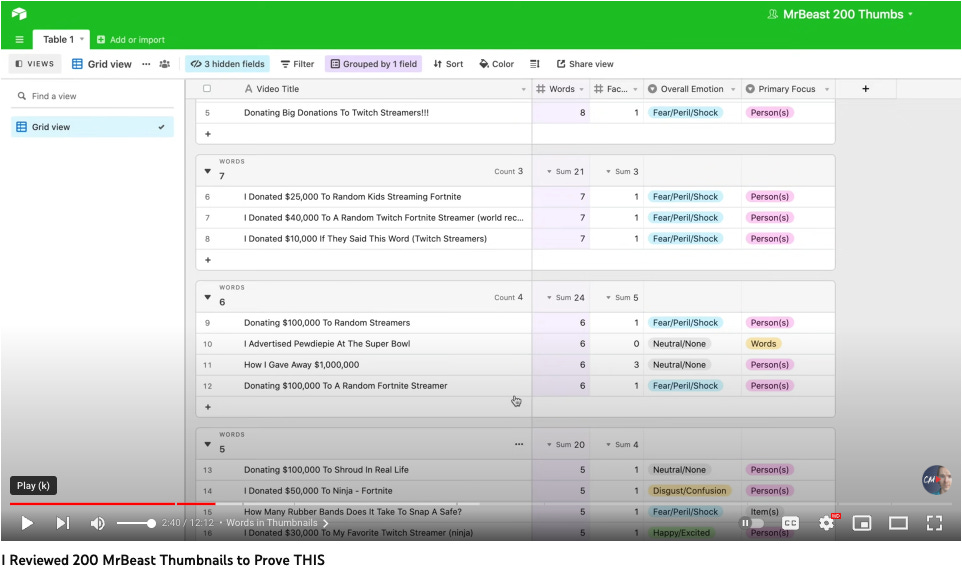Open the Sort options
962x573 pixels.
pyautogui.click(x=448, y=64)
